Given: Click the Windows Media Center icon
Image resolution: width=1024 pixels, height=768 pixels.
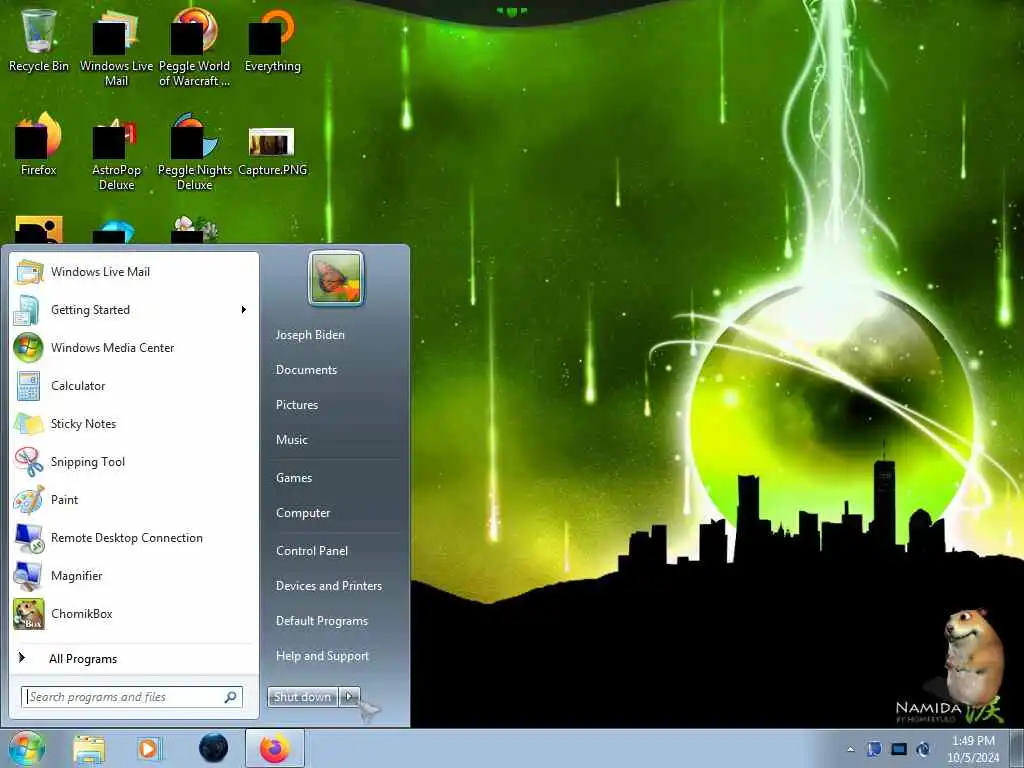Looking at the screenshot, I should (x=28, y=347).
